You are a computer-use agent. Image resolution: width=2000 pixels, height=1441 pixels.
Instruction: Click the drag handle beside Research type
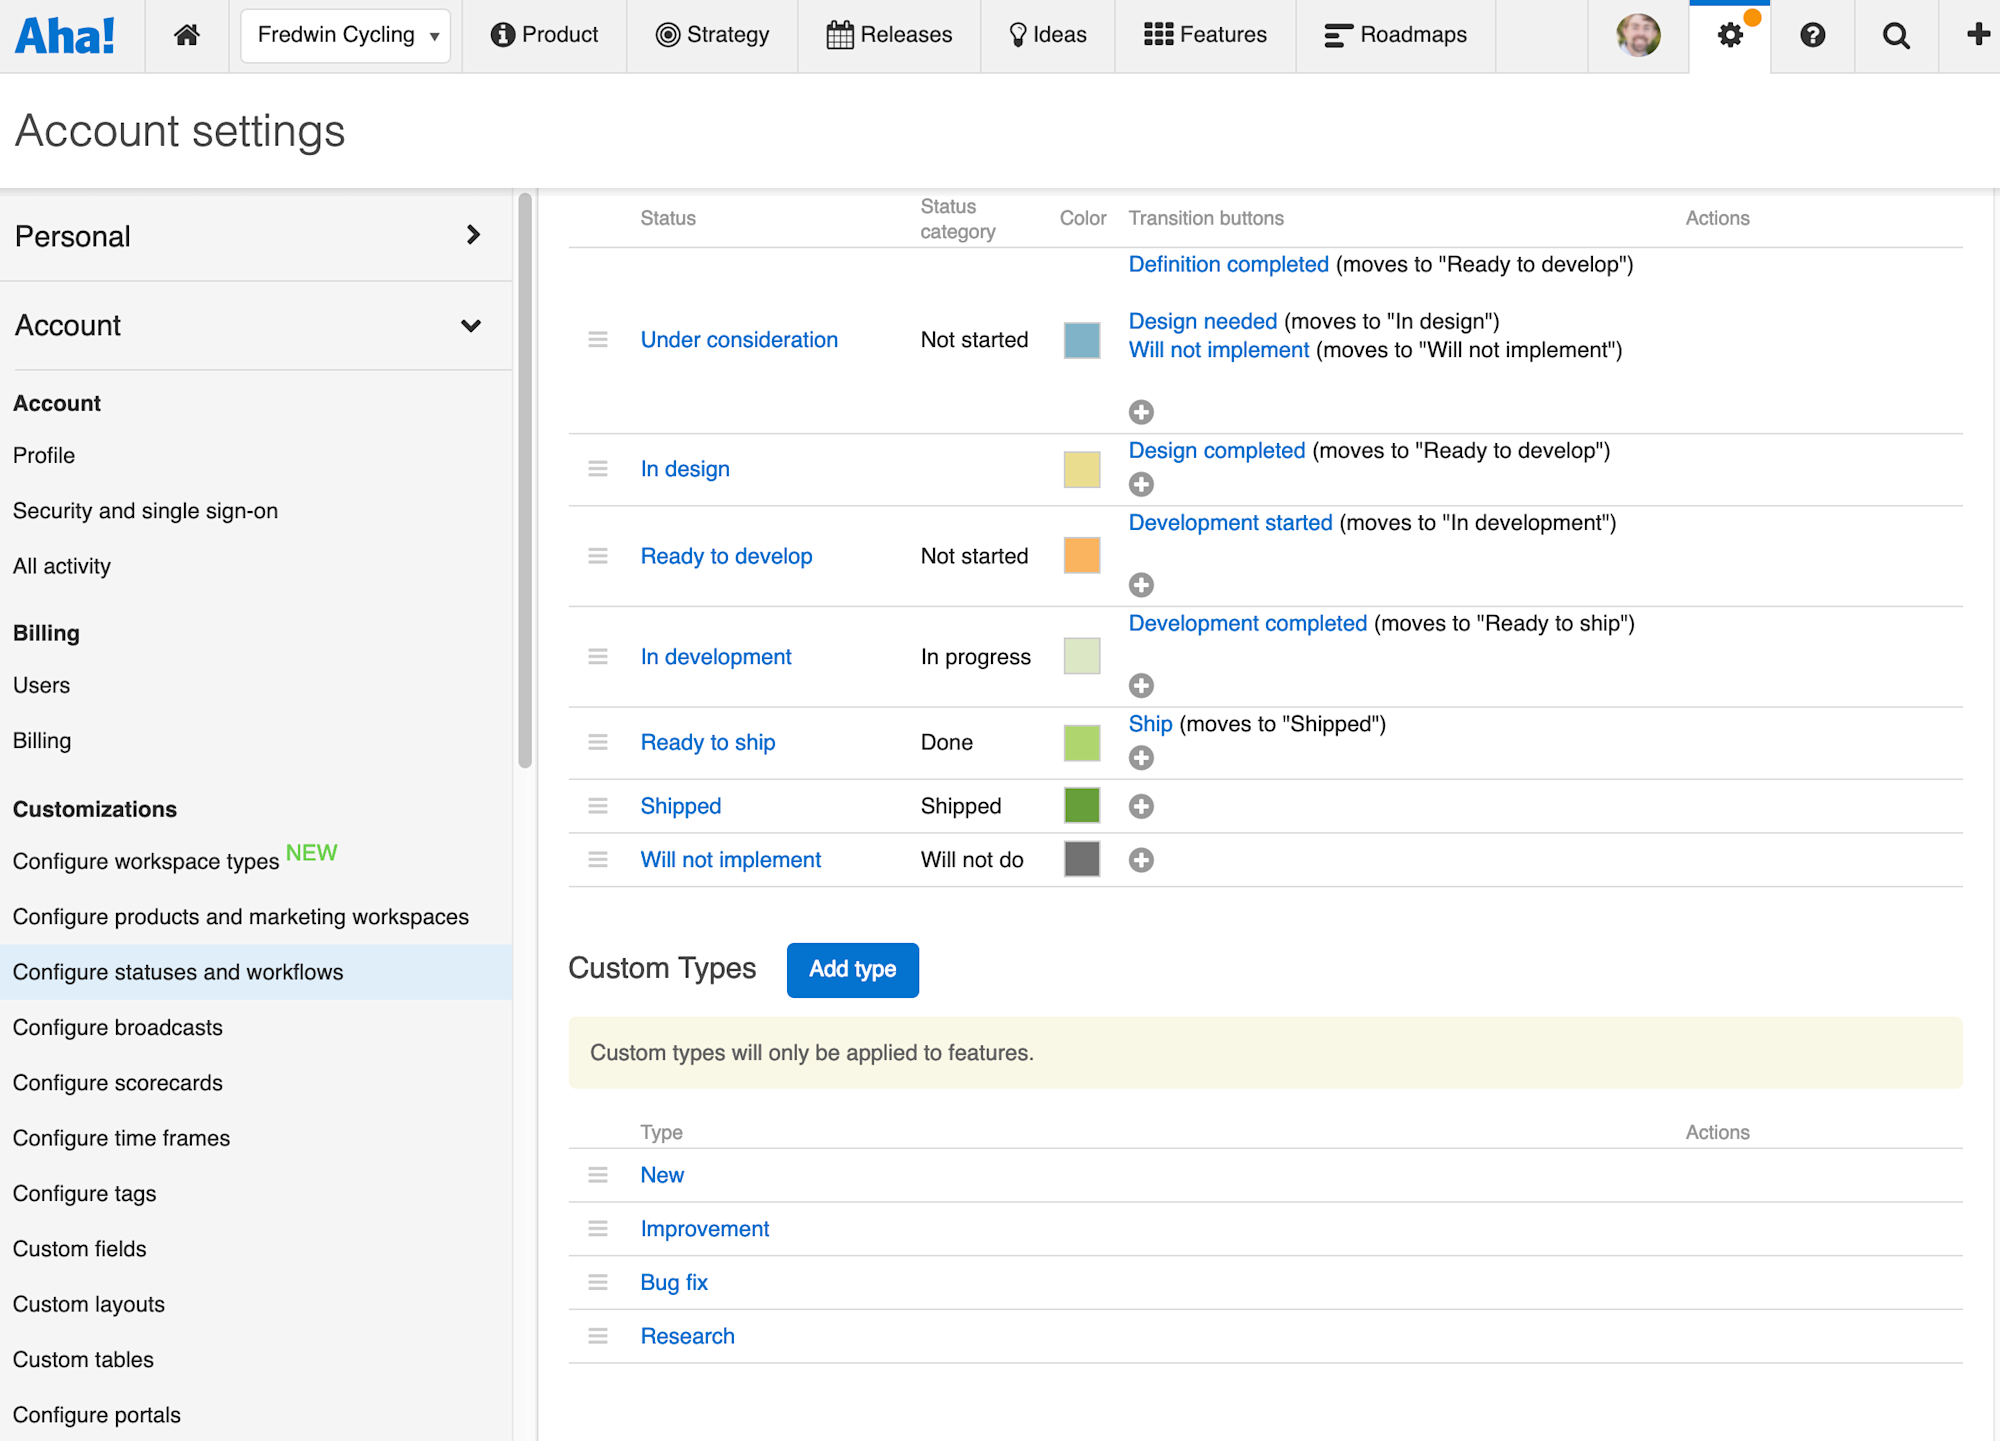tap(598, 1335)
